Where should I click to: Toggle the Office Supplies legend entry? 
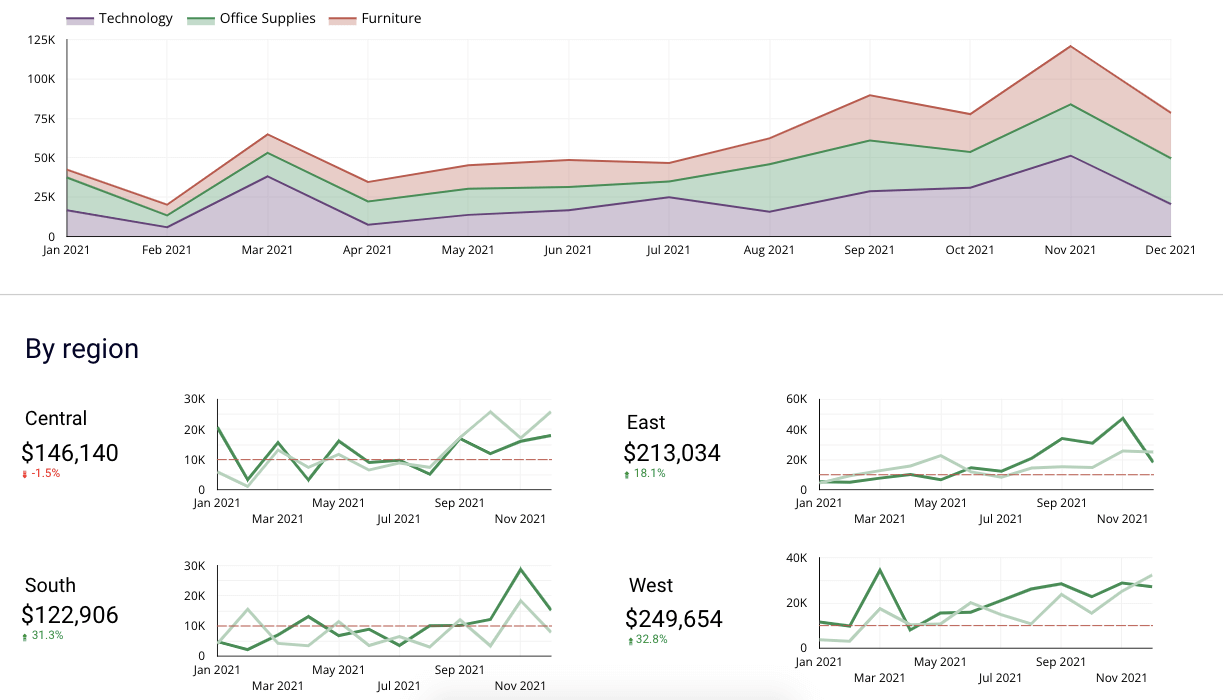pos(251,18)
